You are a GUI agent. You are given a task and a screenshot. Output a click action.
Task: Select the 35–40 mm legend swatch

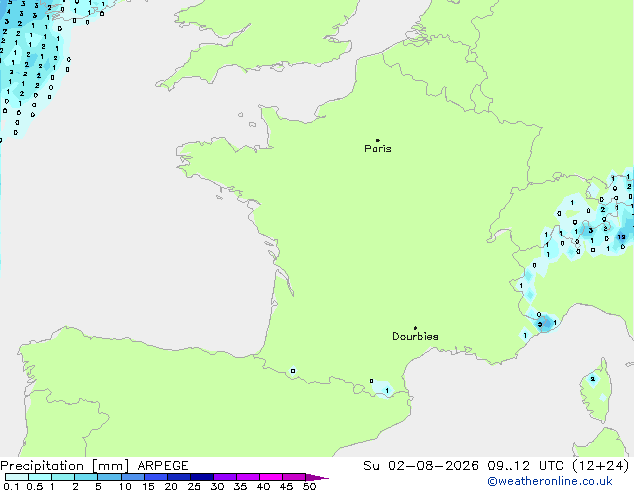247,477
